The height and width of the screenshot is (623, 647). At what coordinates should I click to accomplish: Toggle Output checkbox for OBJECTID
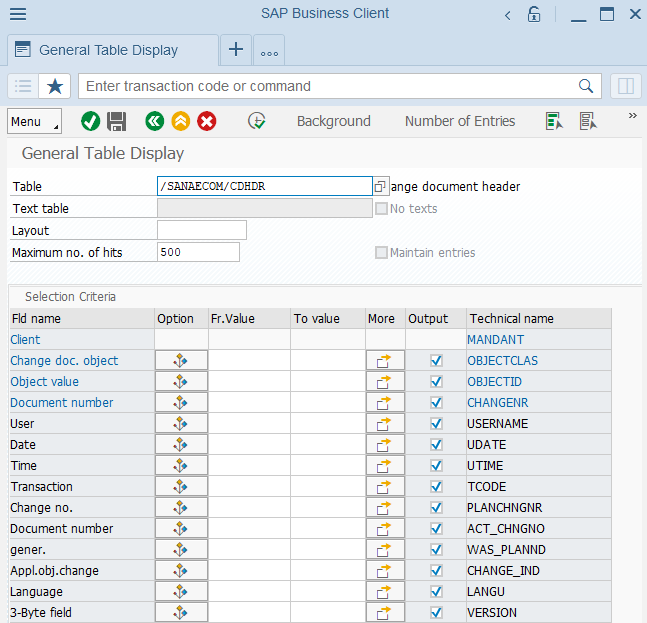click(436, 382)
